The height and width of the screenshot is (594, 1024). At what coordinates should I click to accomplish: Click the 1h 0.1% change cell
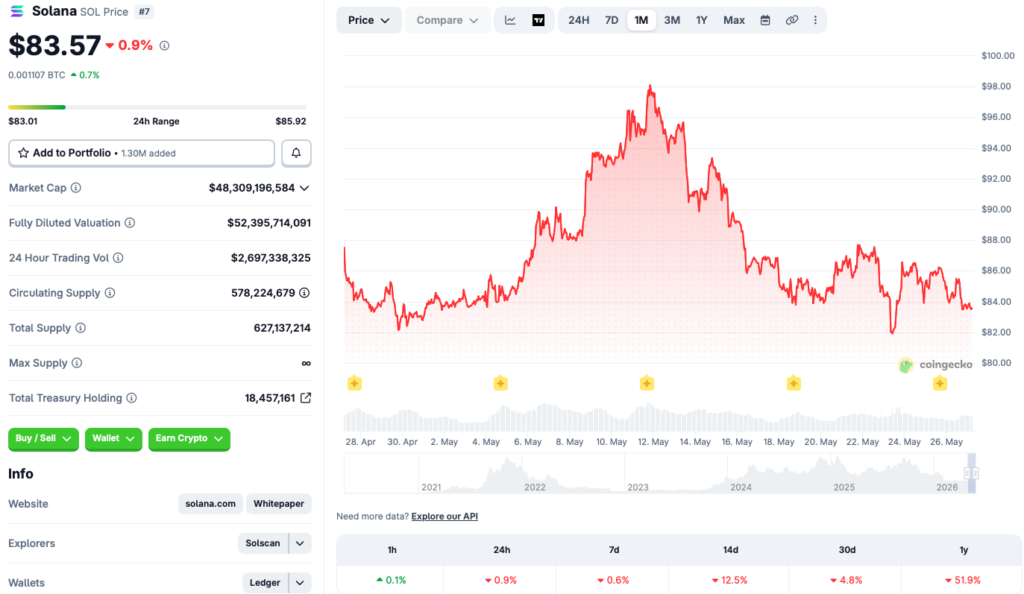point(392,580)
